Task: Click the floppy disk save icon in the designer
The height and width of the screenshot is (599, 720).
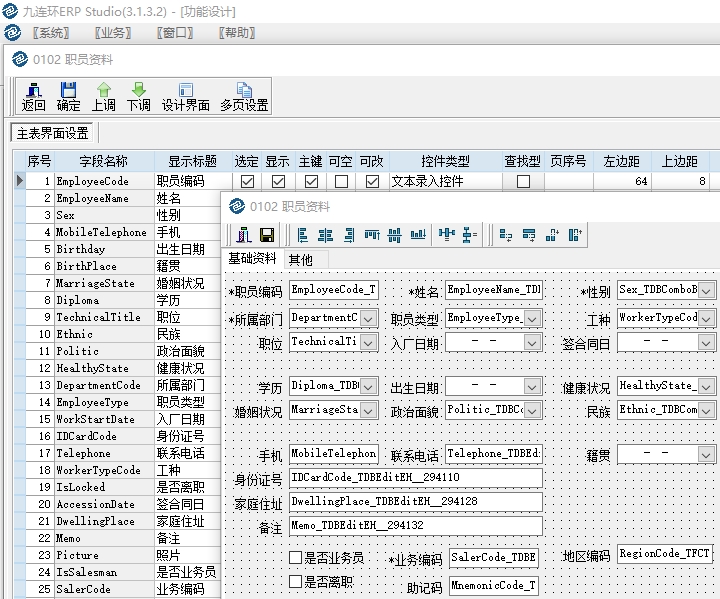Action: point(267,235)
